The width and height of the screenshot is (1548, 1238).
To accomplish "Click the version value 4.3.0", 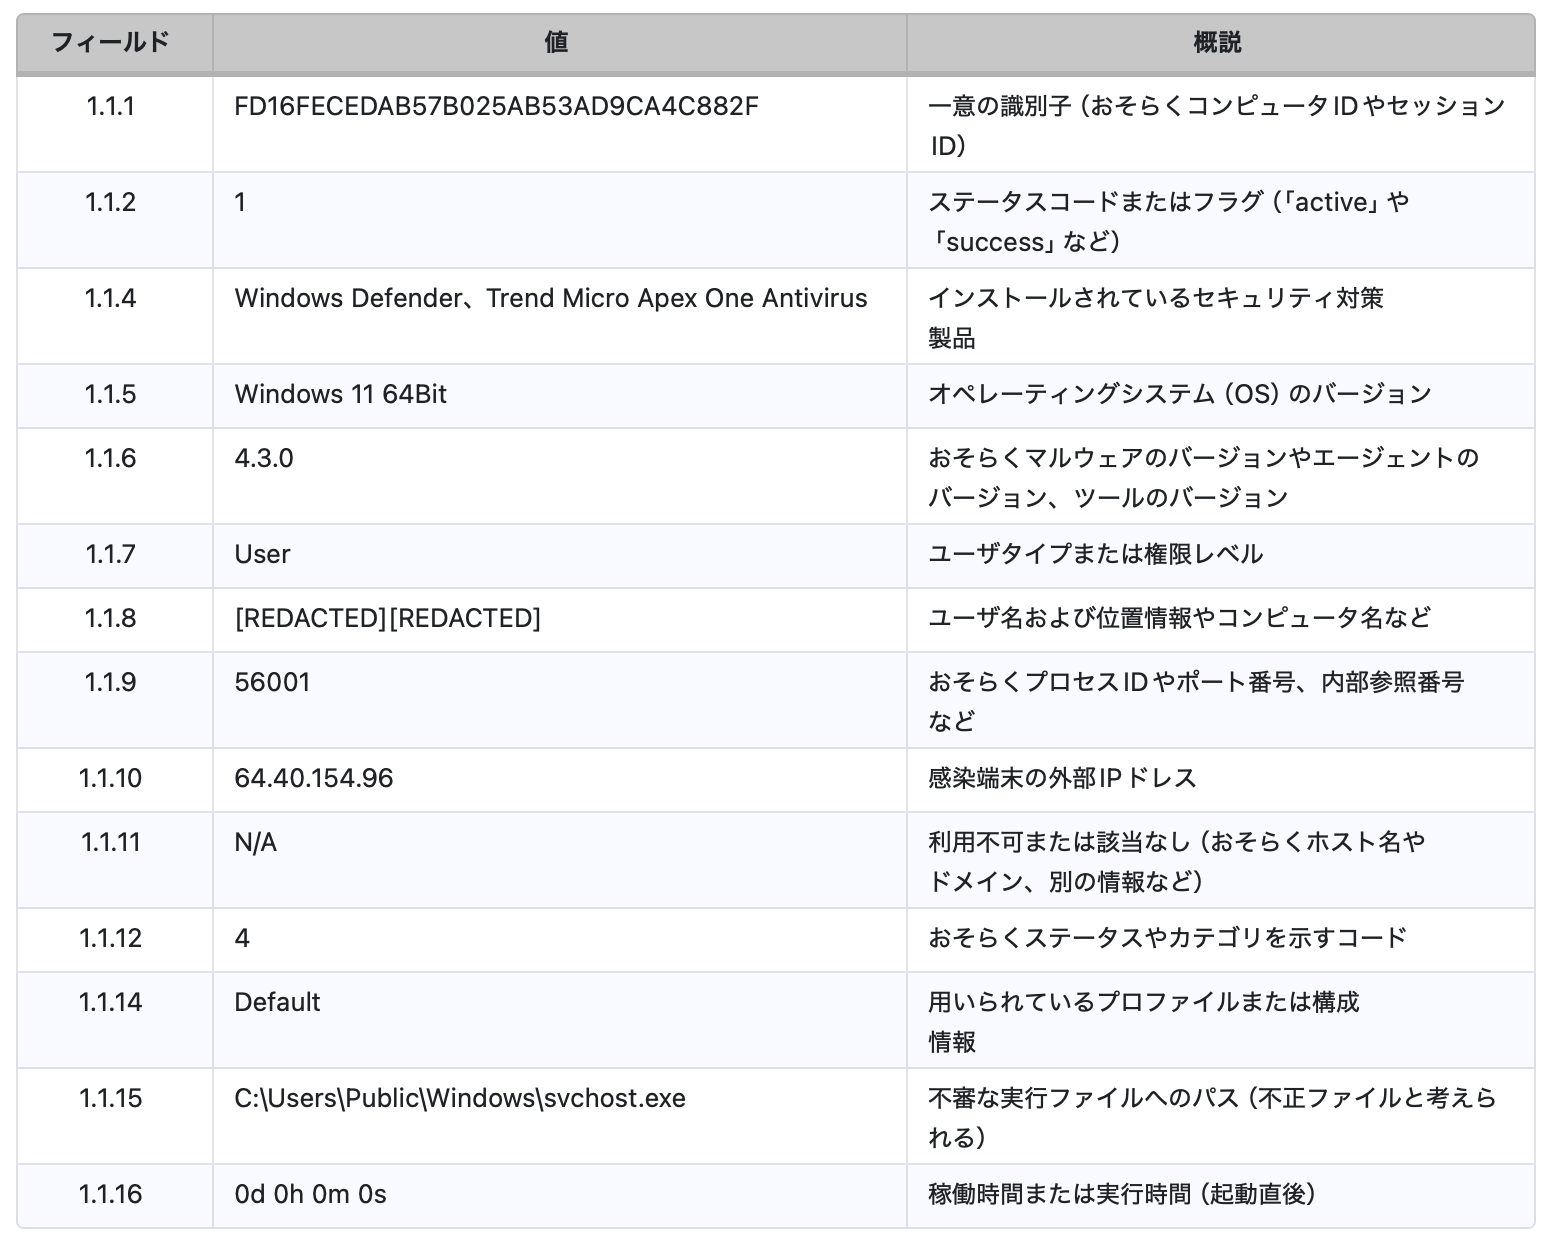I will click(264, 458).
